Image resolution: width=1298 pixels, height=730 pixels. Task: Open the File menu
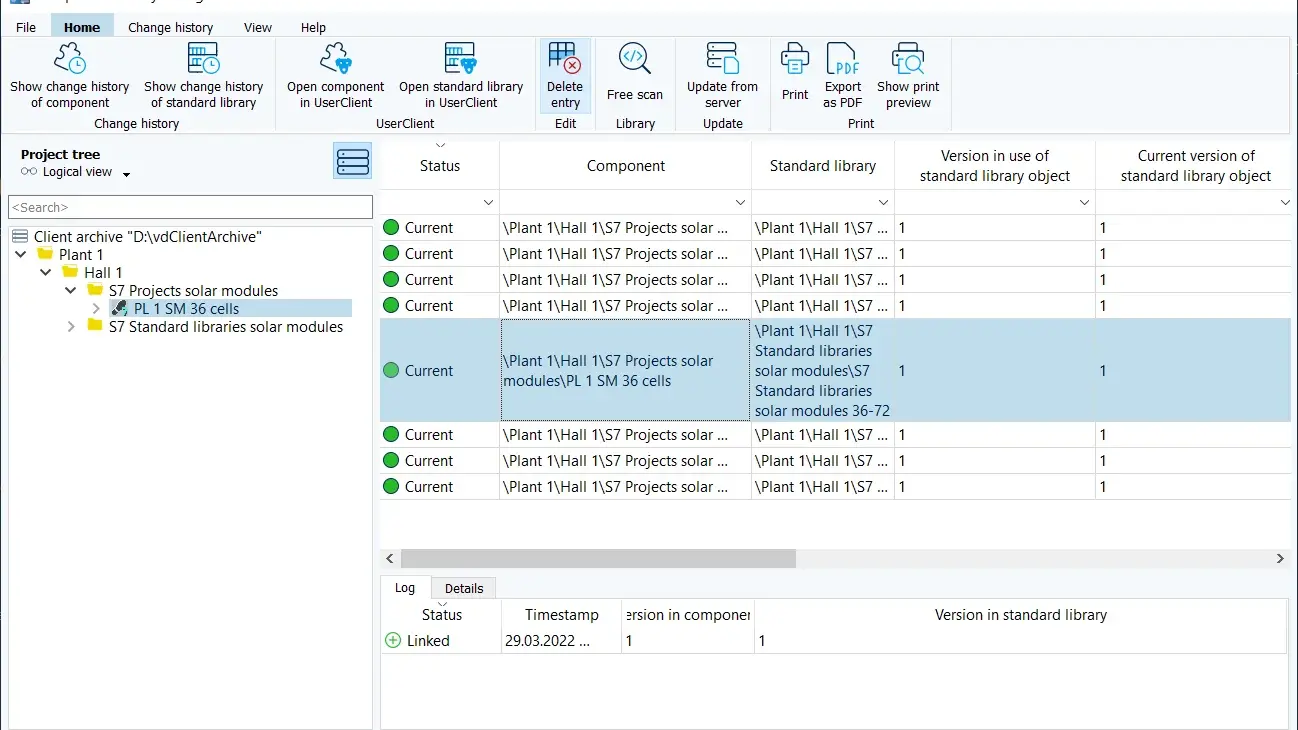[x=26, y=27]
